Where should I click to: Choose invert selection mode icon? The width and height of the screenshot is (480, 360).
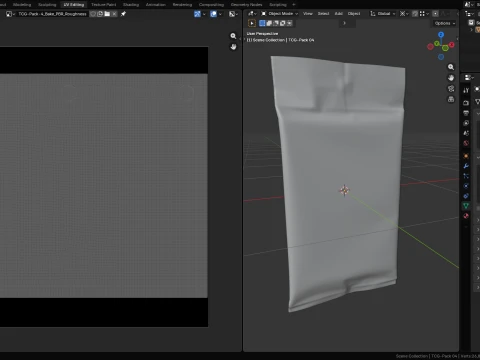(x=283, y=23)
